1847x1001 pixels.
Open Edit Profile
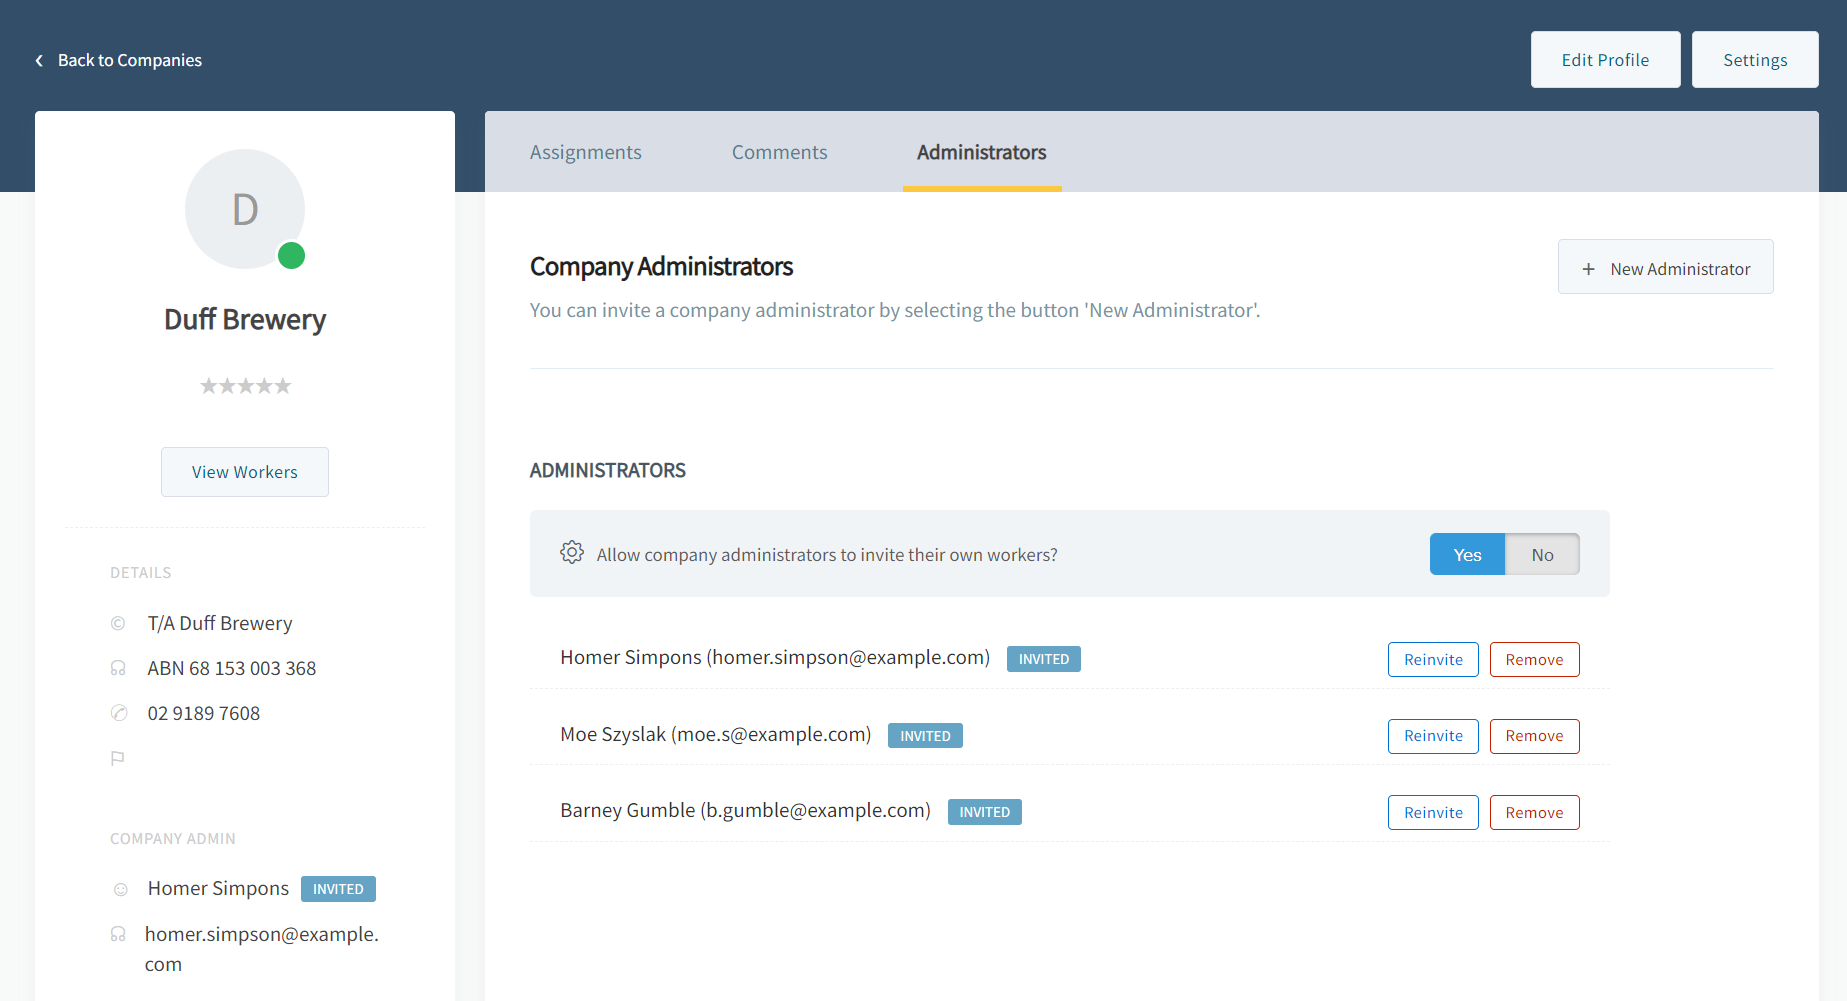(x=1605, y=60)
